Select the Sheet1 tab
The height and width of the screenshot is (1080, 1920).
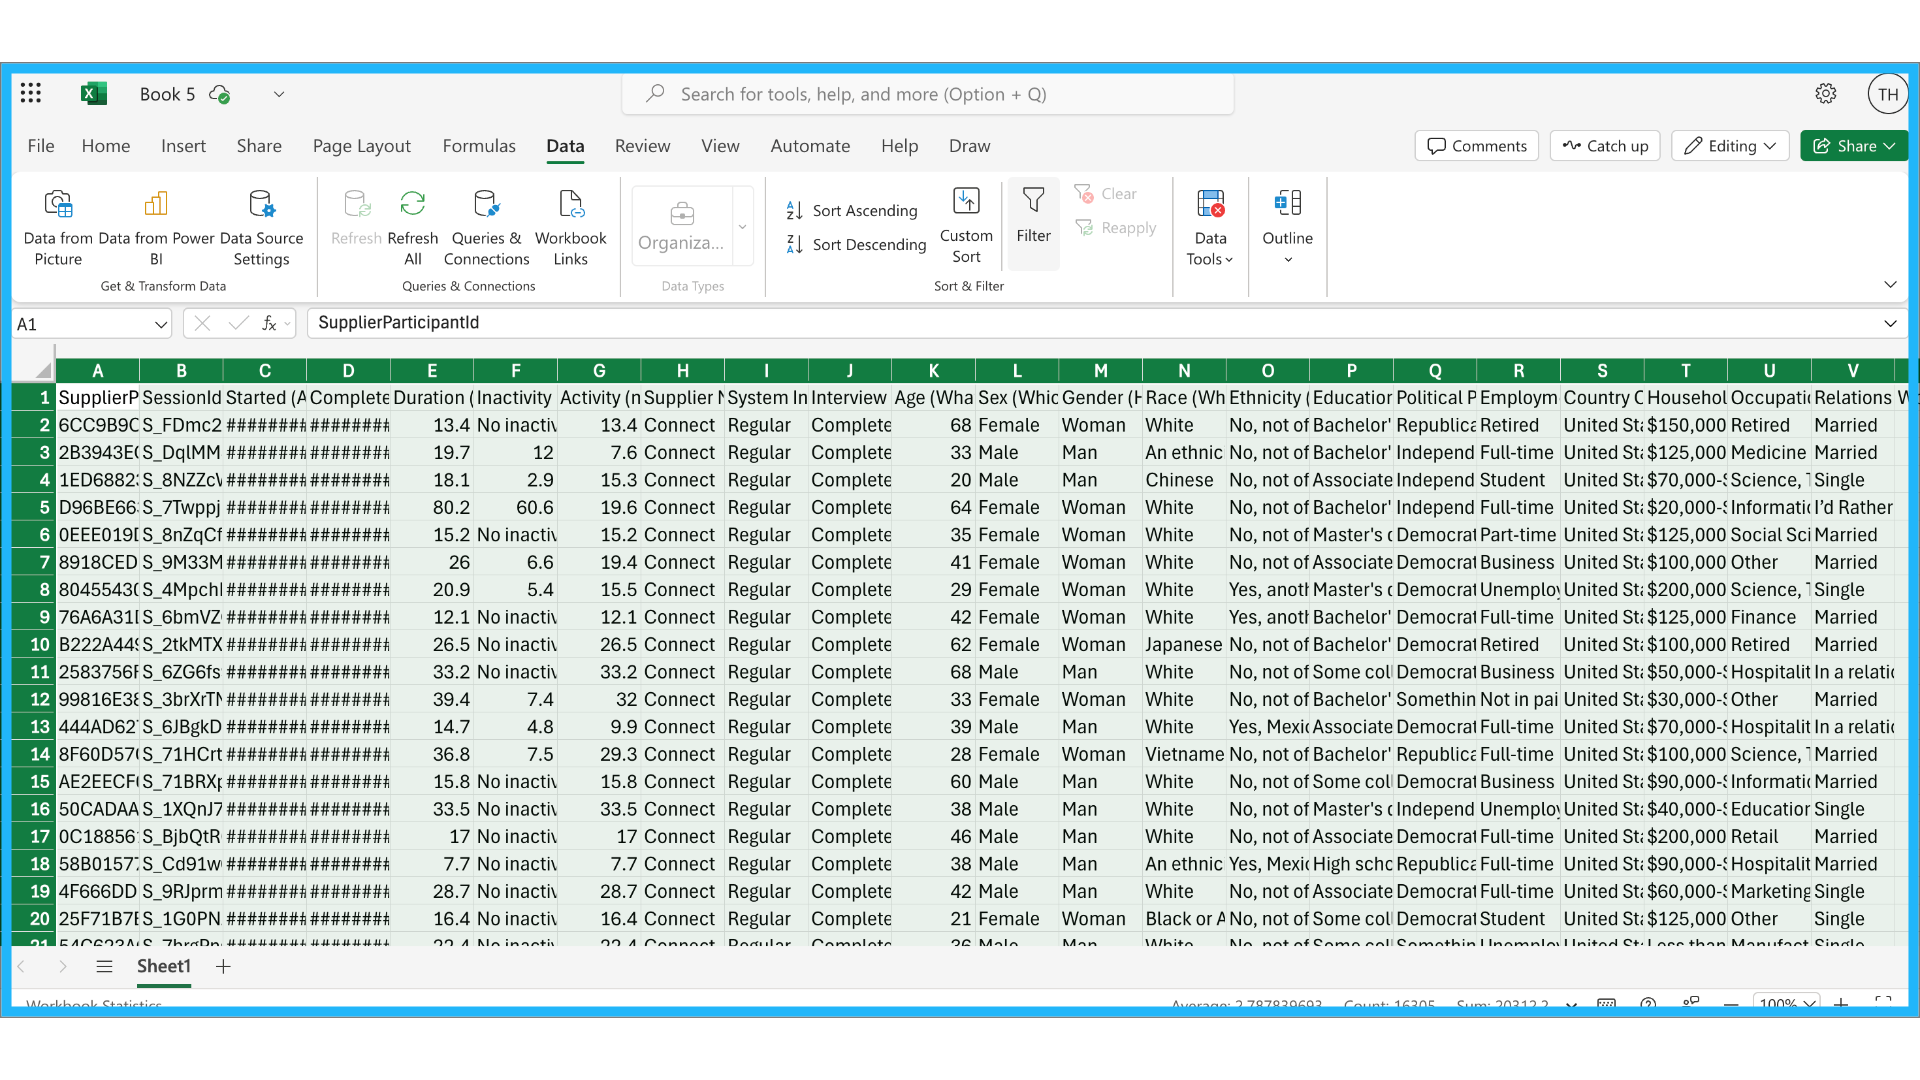point(163,966)
